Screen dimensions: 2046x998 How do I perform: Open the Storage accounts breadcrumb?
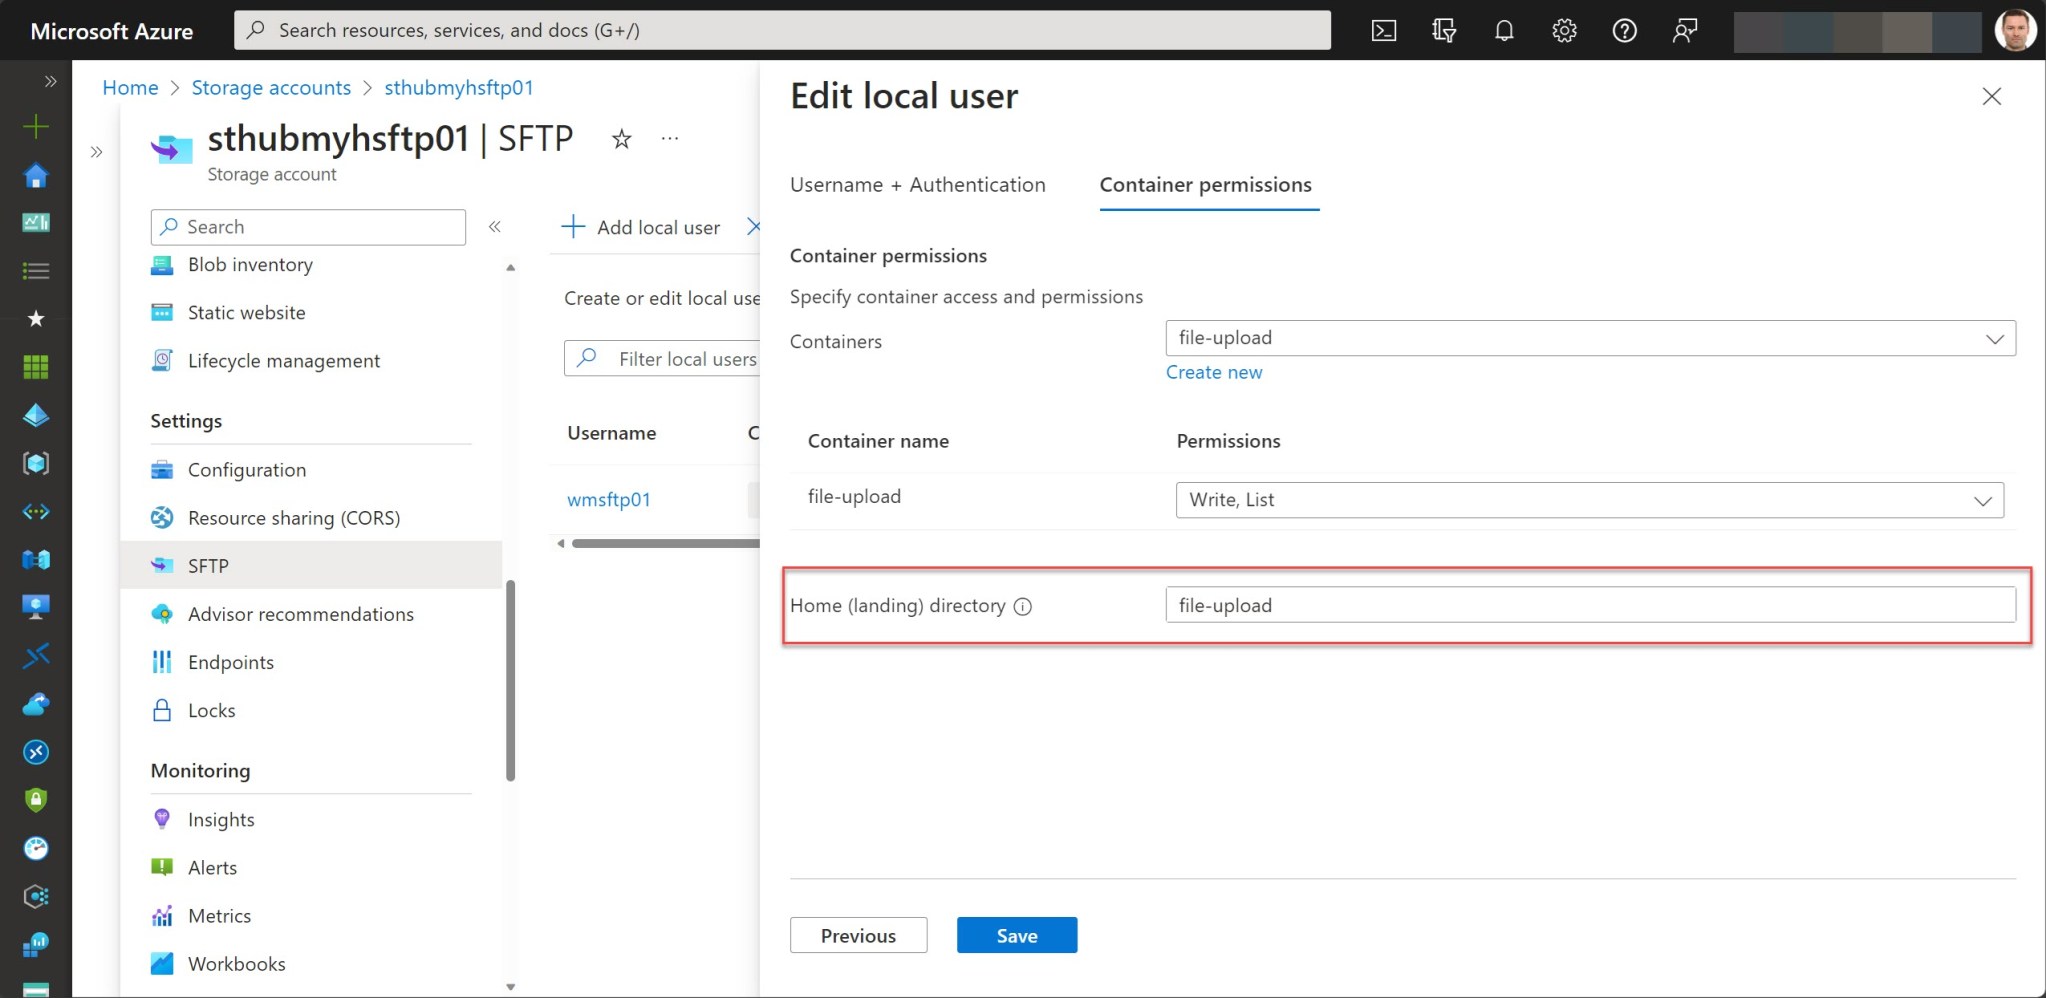271,87
